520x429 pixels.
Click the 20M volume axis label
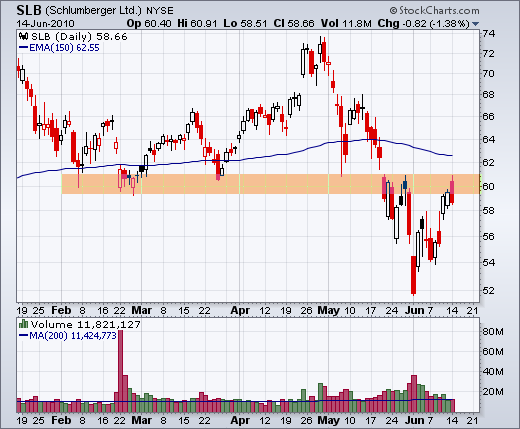[x=493, y=392]
